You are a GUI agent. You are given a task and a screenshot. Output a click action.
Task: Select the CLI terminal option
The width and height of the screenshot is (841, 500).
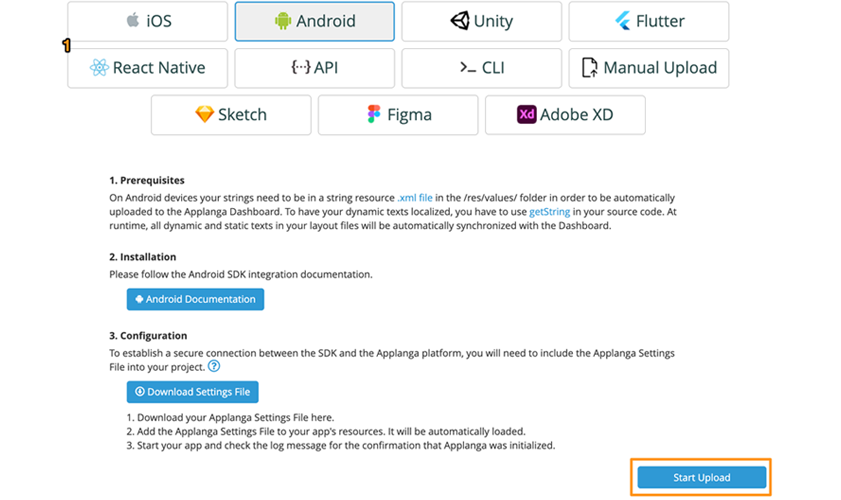[x=481, y=68]
